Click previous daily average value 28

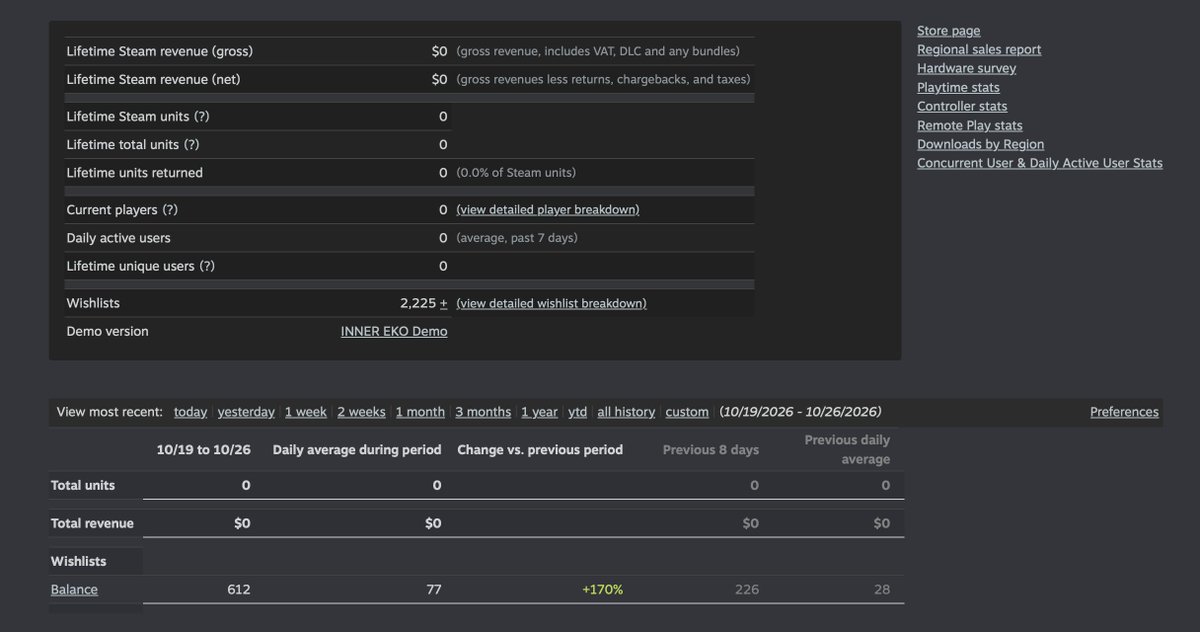tap(882, 590)
